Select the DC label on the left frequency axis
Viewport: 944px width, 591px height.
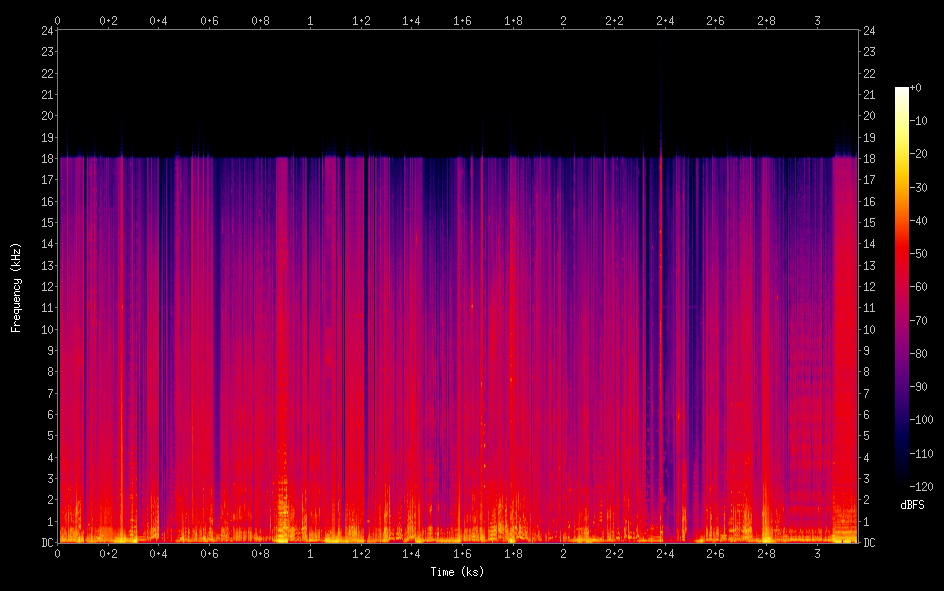45,543
